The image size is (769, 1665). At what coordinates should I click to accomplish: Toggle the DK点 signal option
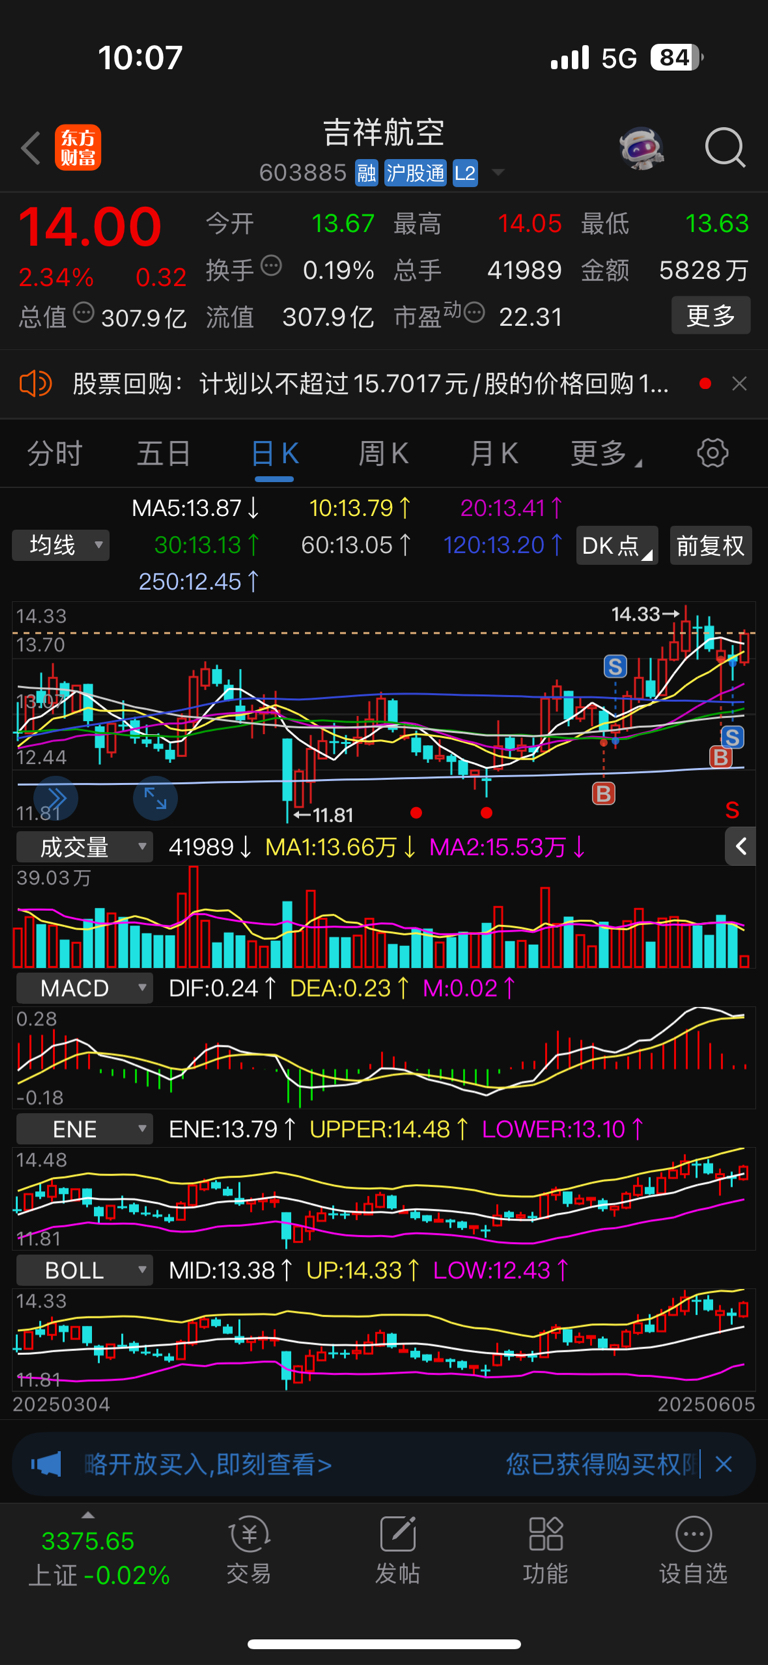click(x=617, y=545)
